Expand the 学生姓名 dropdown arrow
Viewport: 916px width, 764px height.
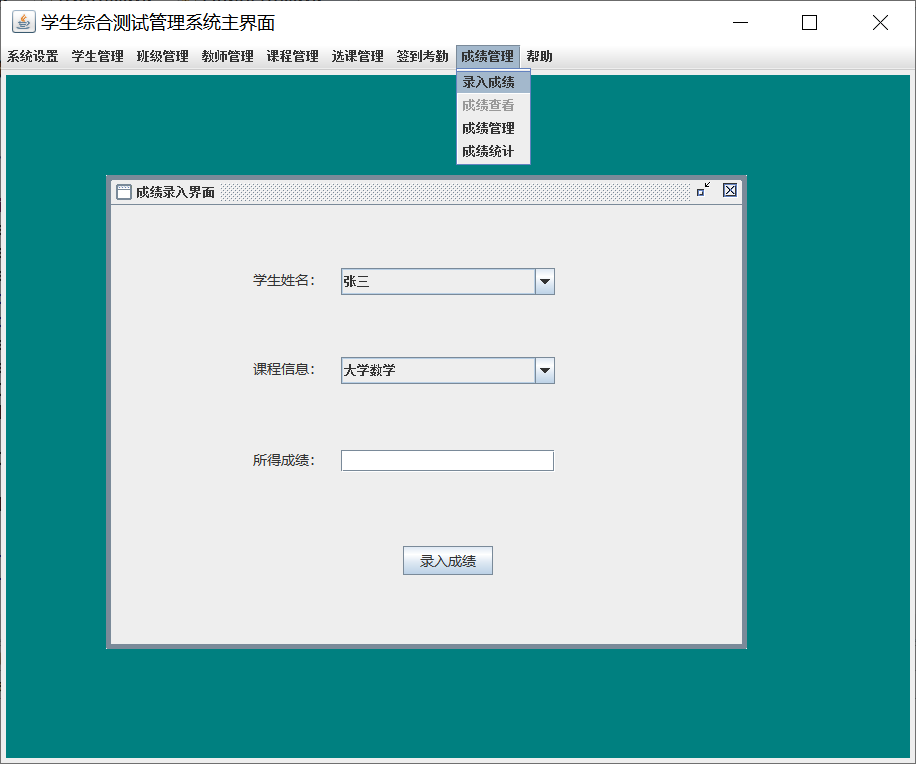tap(544, 282)
